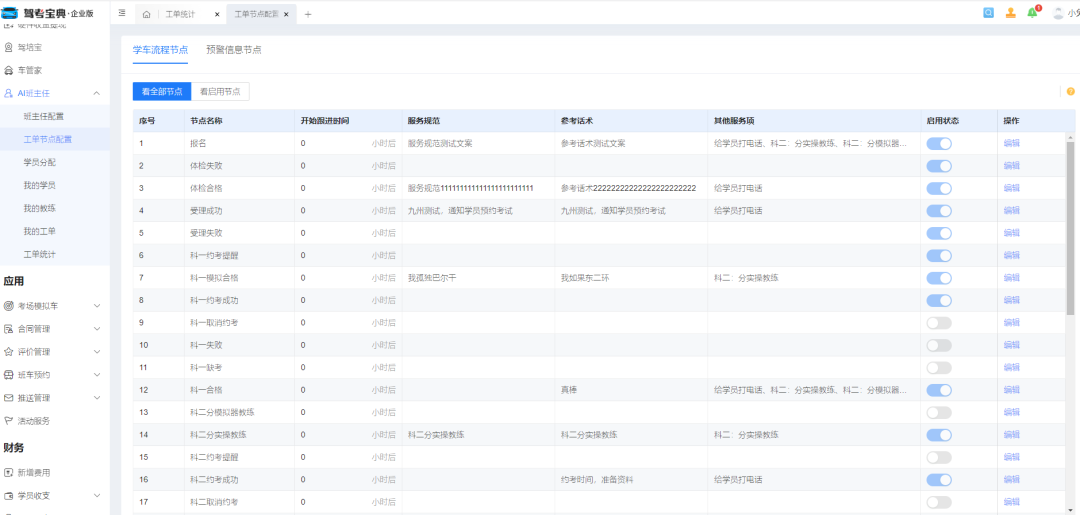Toggle enable switch for 体检失败 row

pos(939,166)
